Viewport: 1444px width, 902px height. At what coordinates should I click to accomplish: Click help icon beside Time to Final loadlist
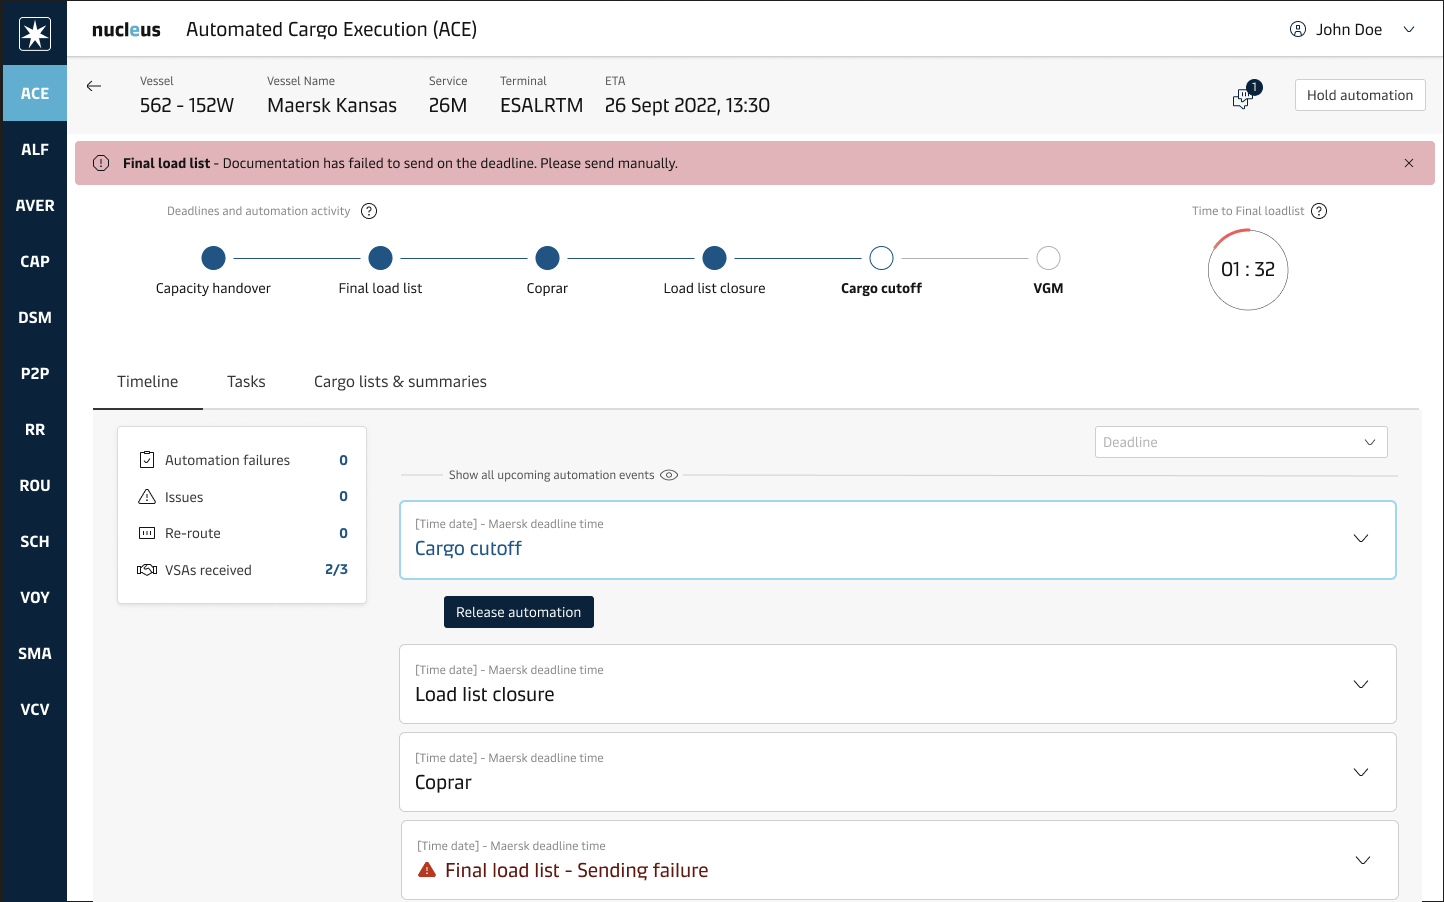[1319, 211]
